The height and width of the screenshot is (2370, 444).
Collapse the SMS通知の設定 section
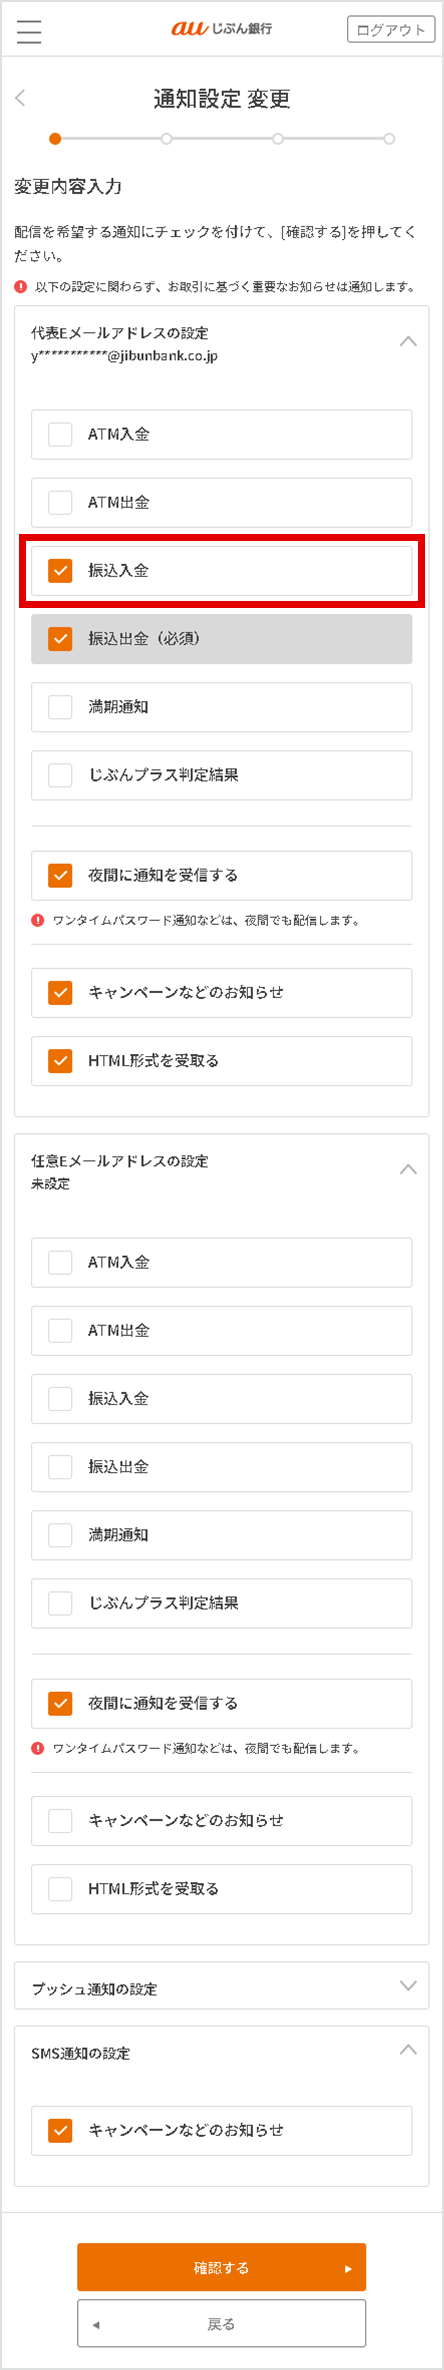pos(408,2050)
